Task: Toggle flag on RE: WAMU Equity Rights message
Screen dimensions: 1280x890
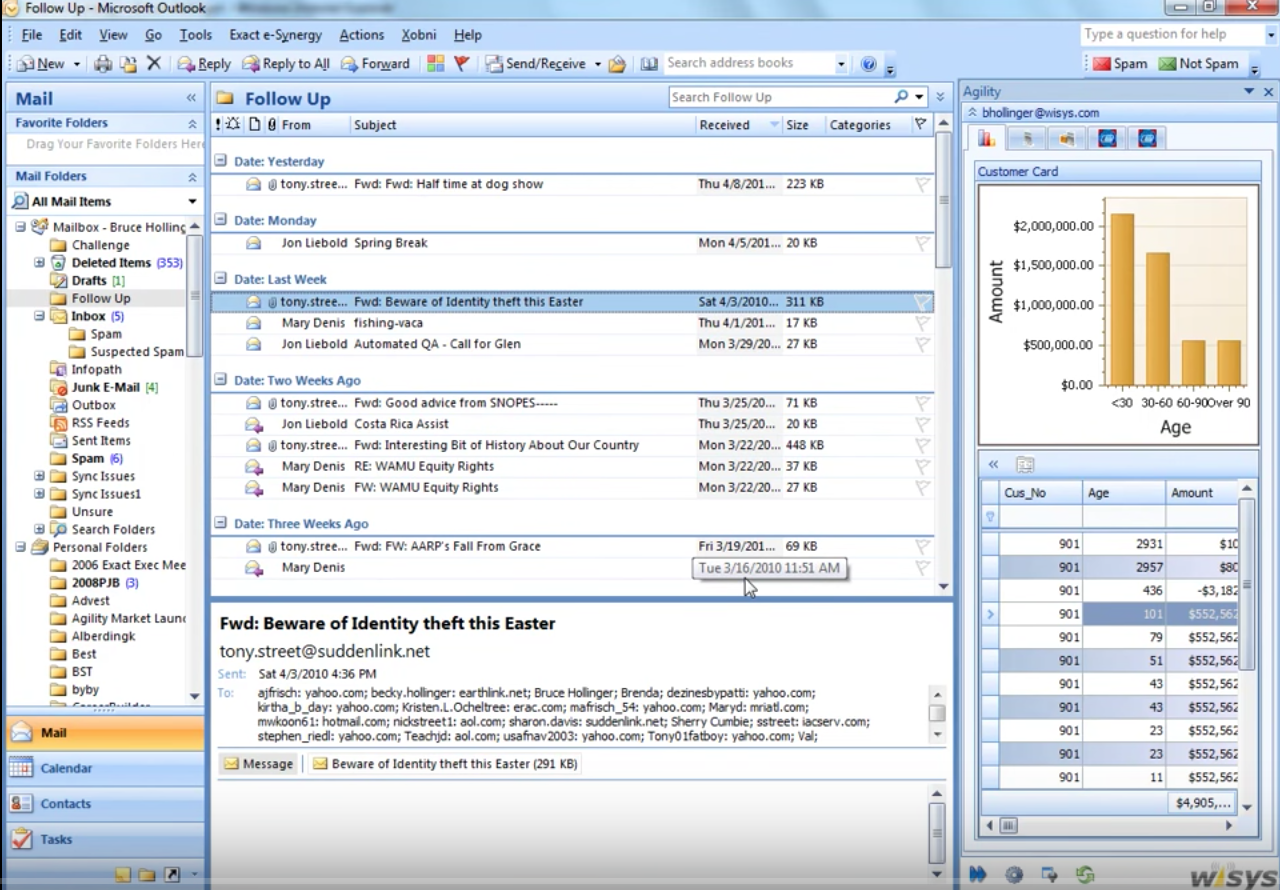Action: click(922, 466)
